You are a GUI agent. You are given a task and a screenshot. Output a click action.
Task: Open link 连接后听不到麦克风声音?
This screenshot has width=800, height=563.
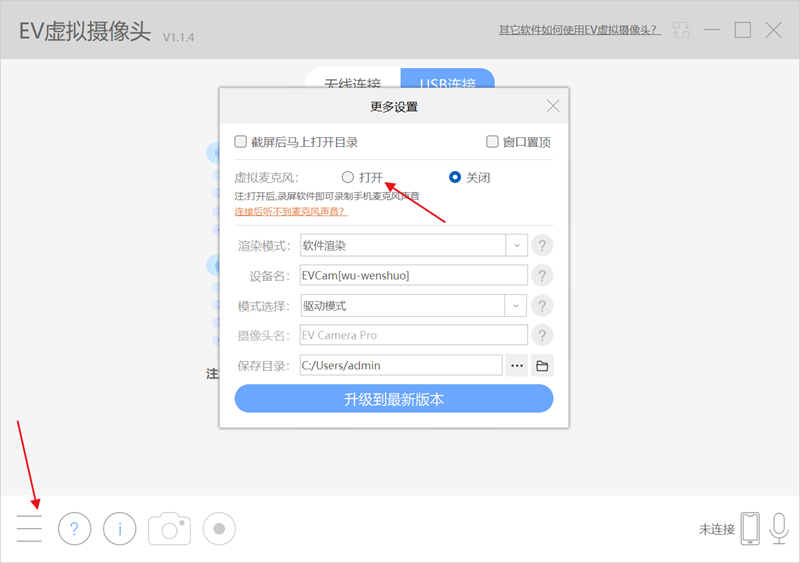(291, 211)
